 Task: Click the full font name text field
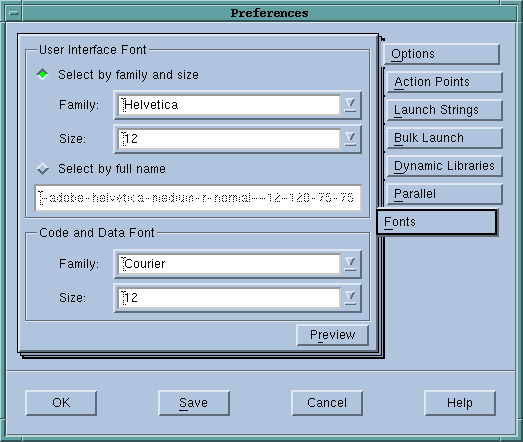(x=198, y=198)
